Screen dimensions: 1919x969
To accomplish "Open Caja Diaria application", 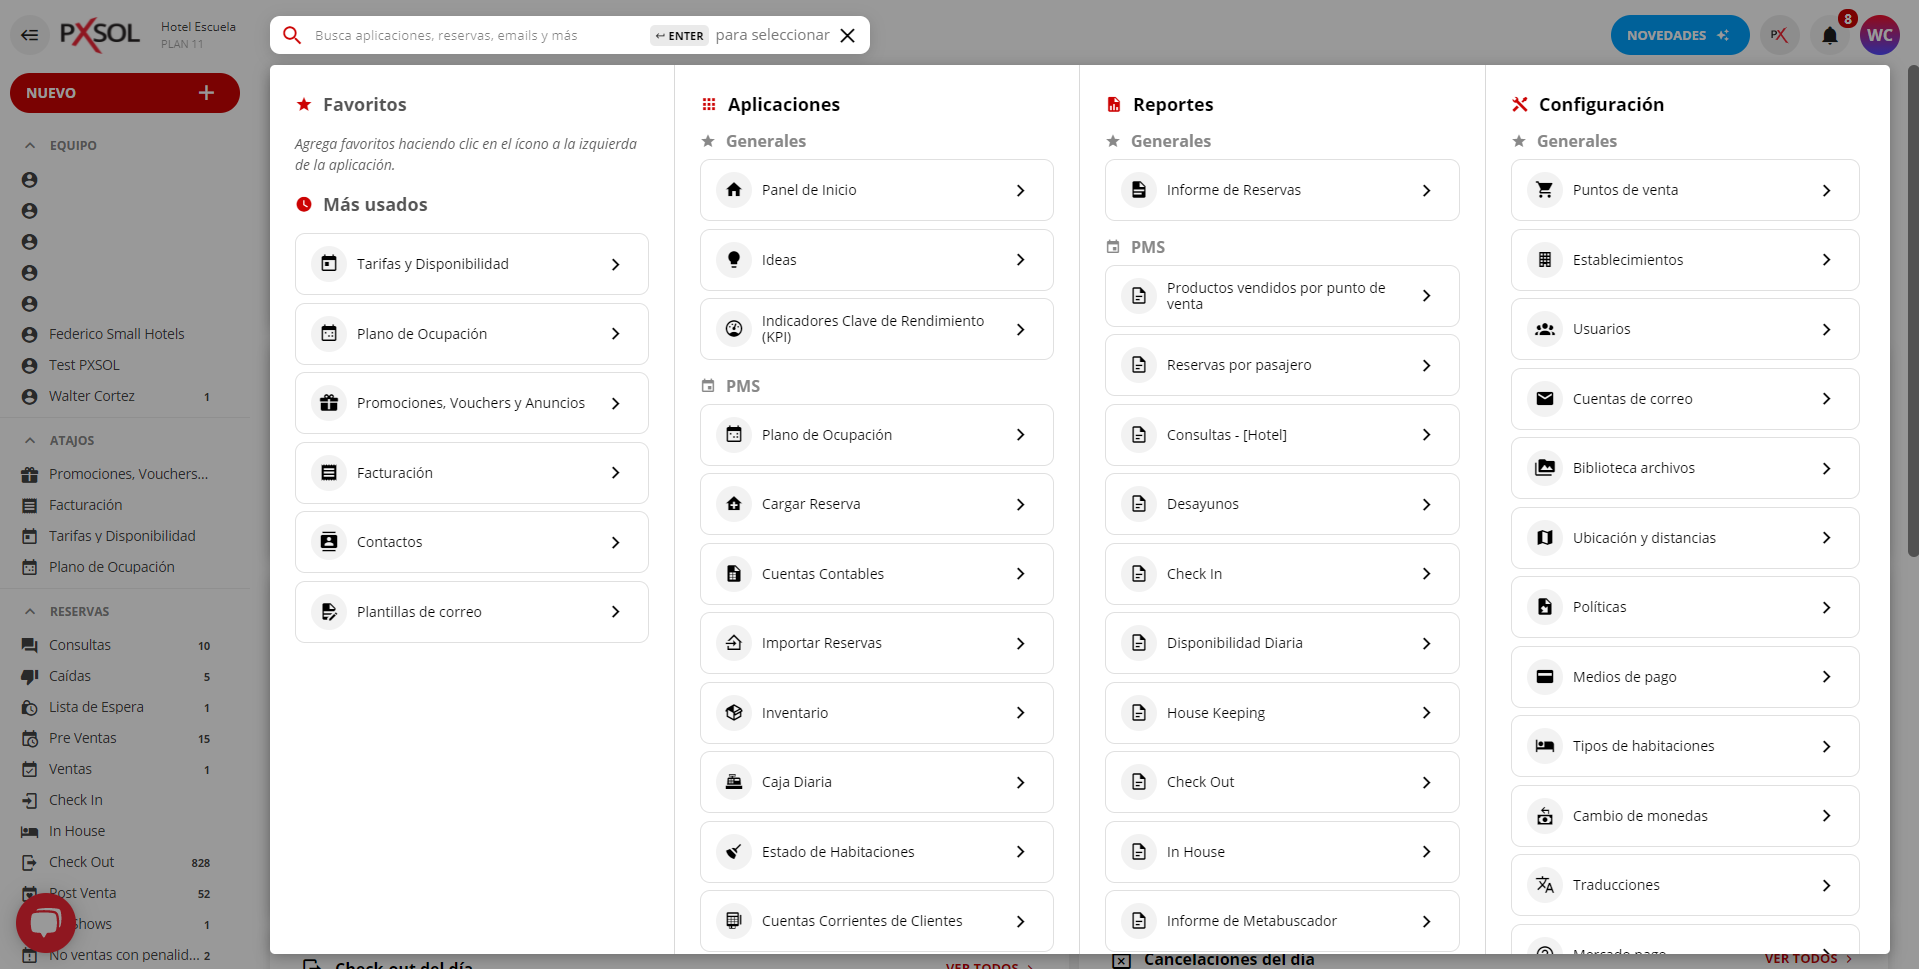I will 876,782.
